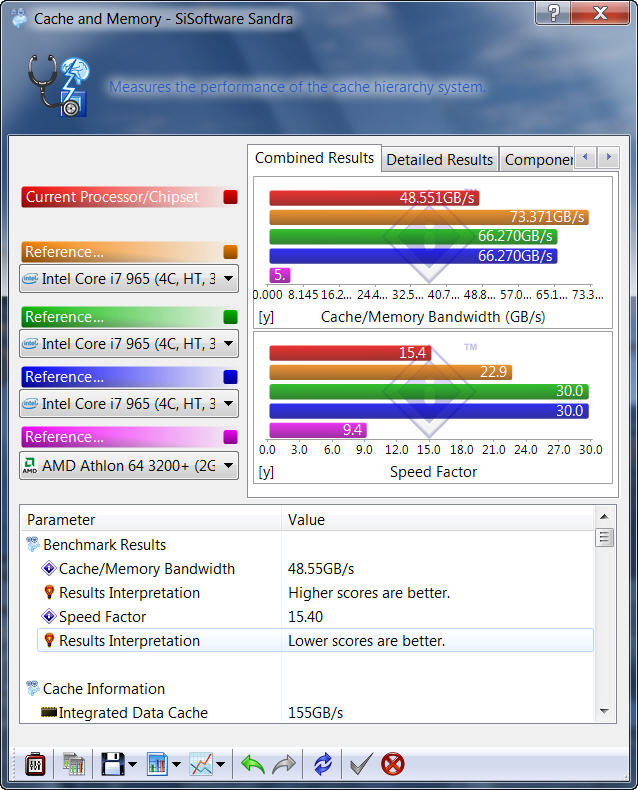Viewport: 638px width, 790px height.
Task: Toggle the green Reference checkbox
Action: 230,317
